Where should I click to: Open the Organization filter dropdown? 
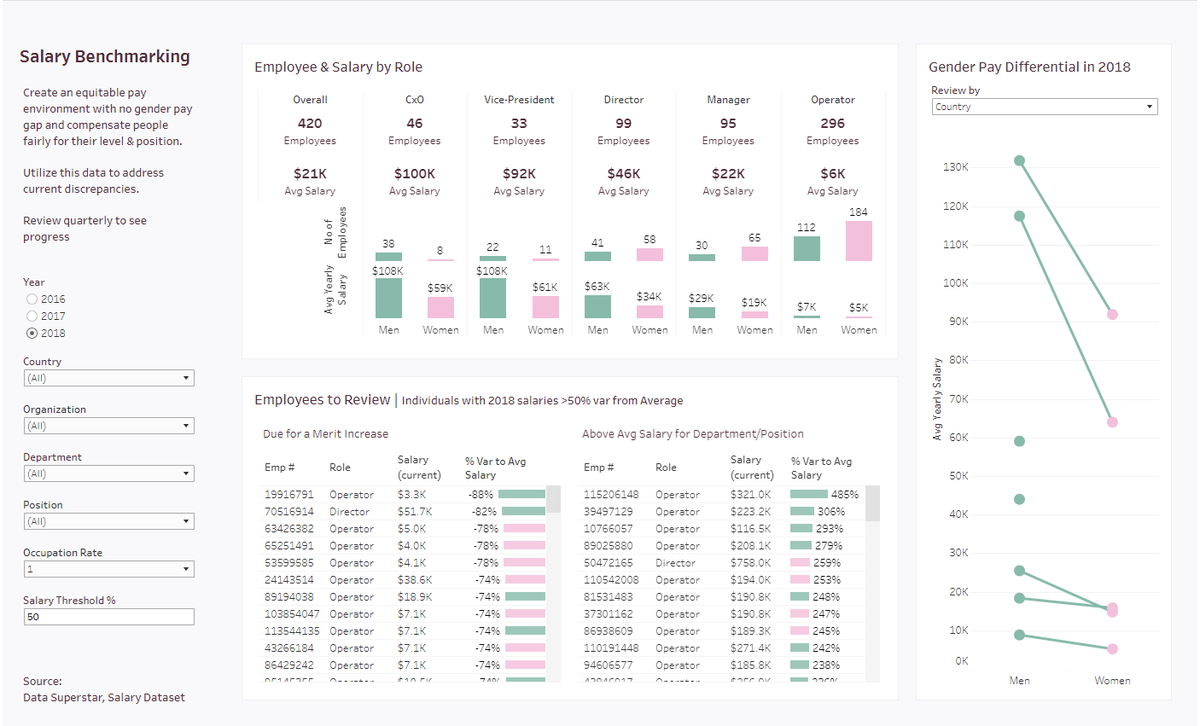click(x=109, y=426)
